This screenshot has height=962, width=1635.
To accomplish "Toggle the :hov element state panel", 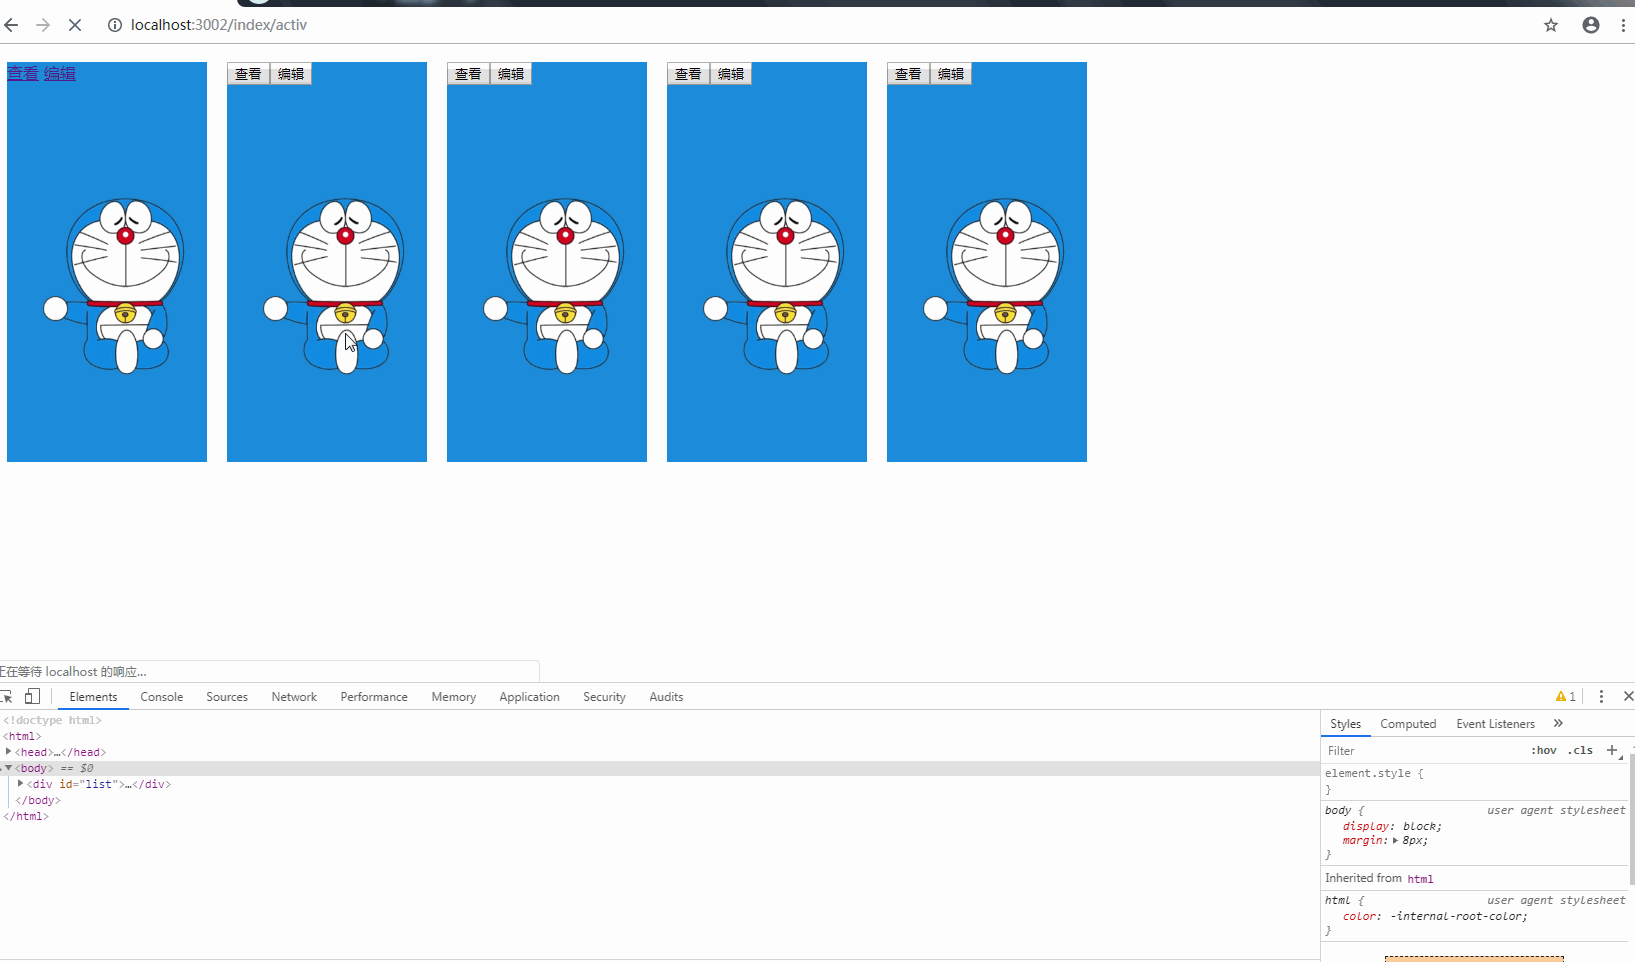I will click(x=1543, y=750).
